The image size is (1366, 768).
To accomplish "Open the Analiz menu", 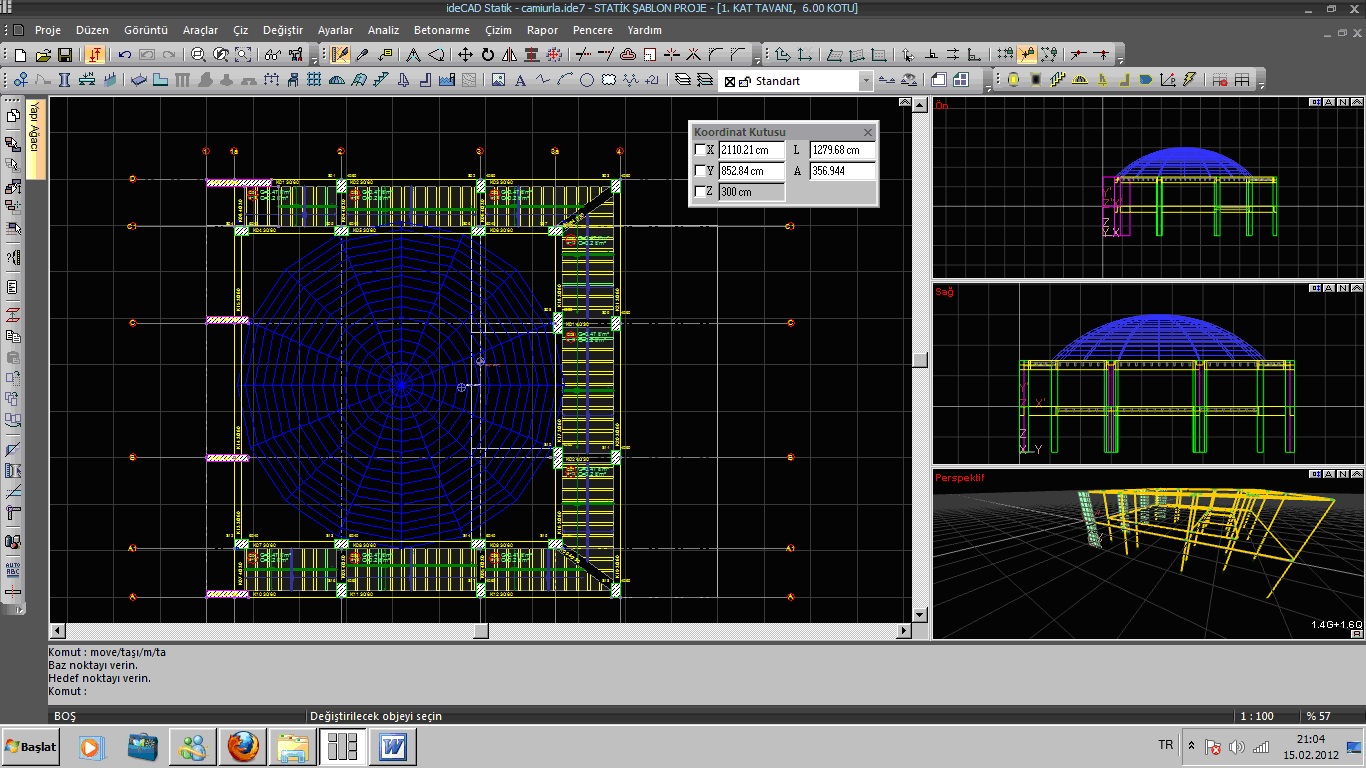I will [383, 30].
